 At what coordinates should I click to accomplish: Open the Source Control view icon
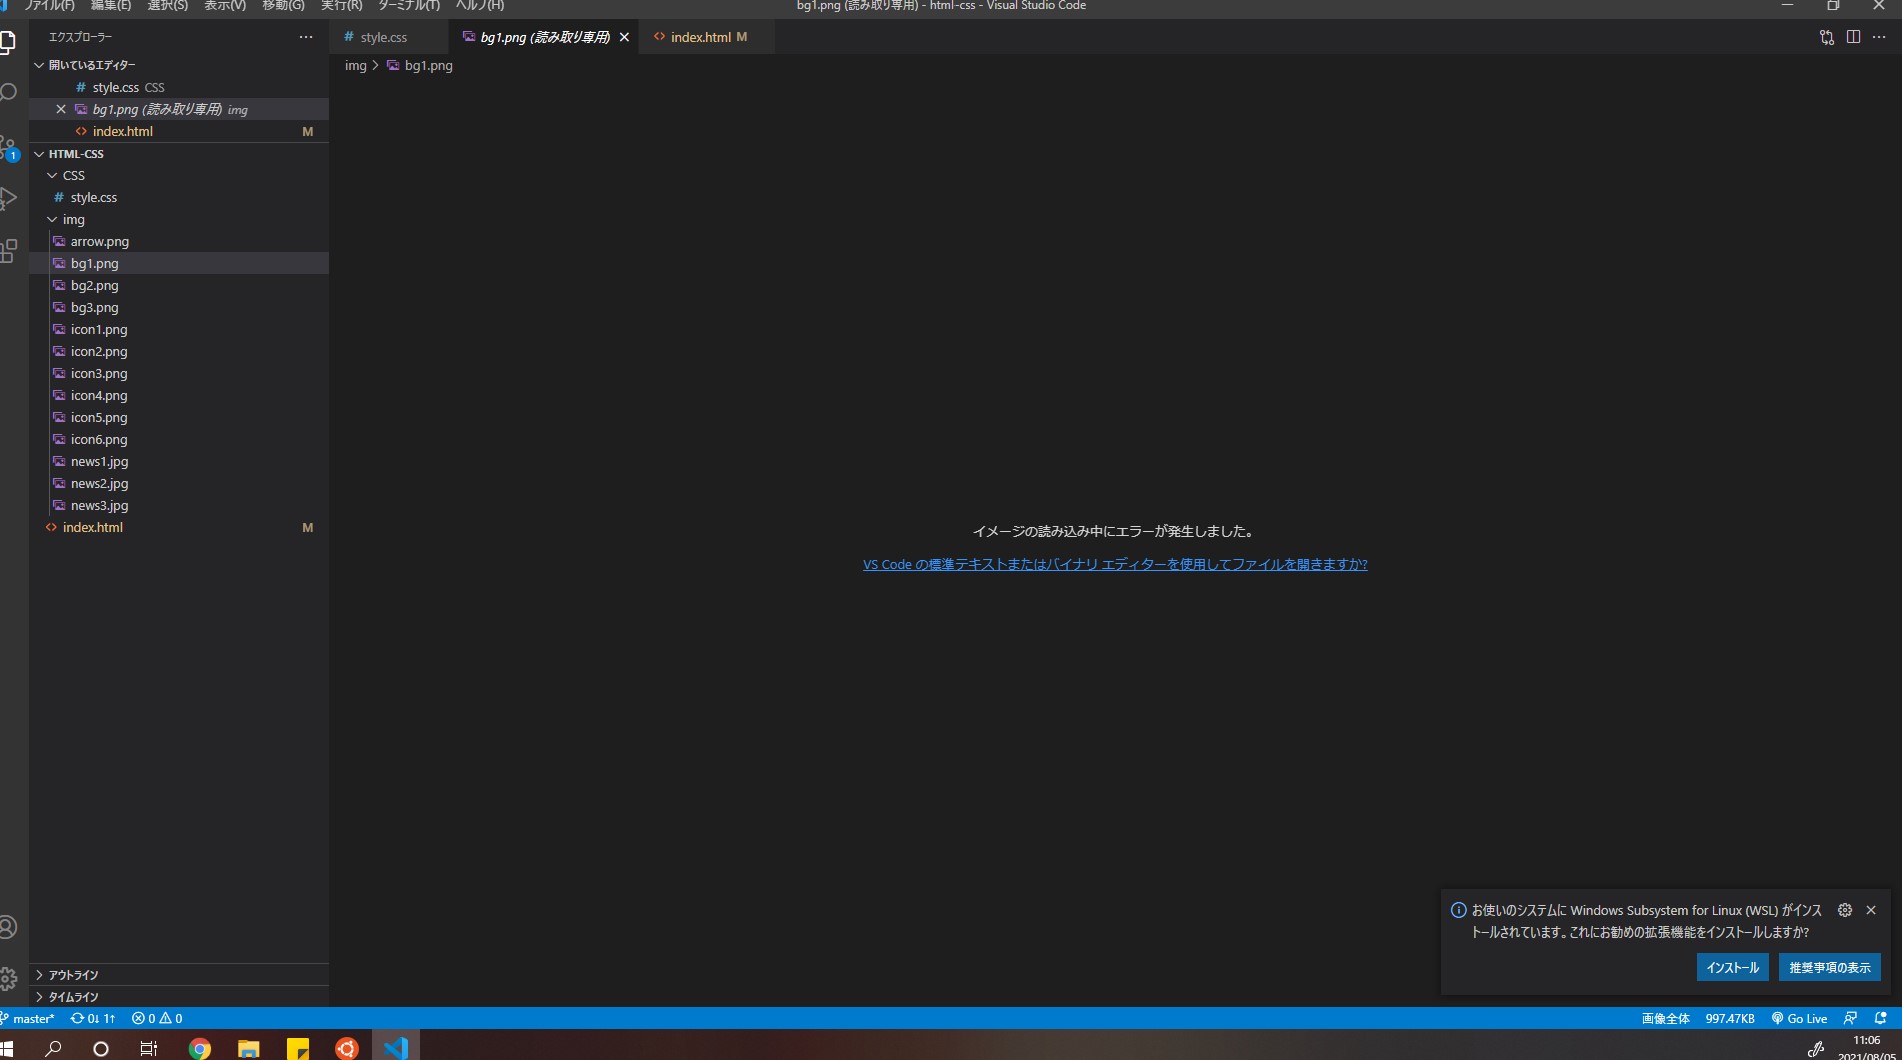(8, 145)
